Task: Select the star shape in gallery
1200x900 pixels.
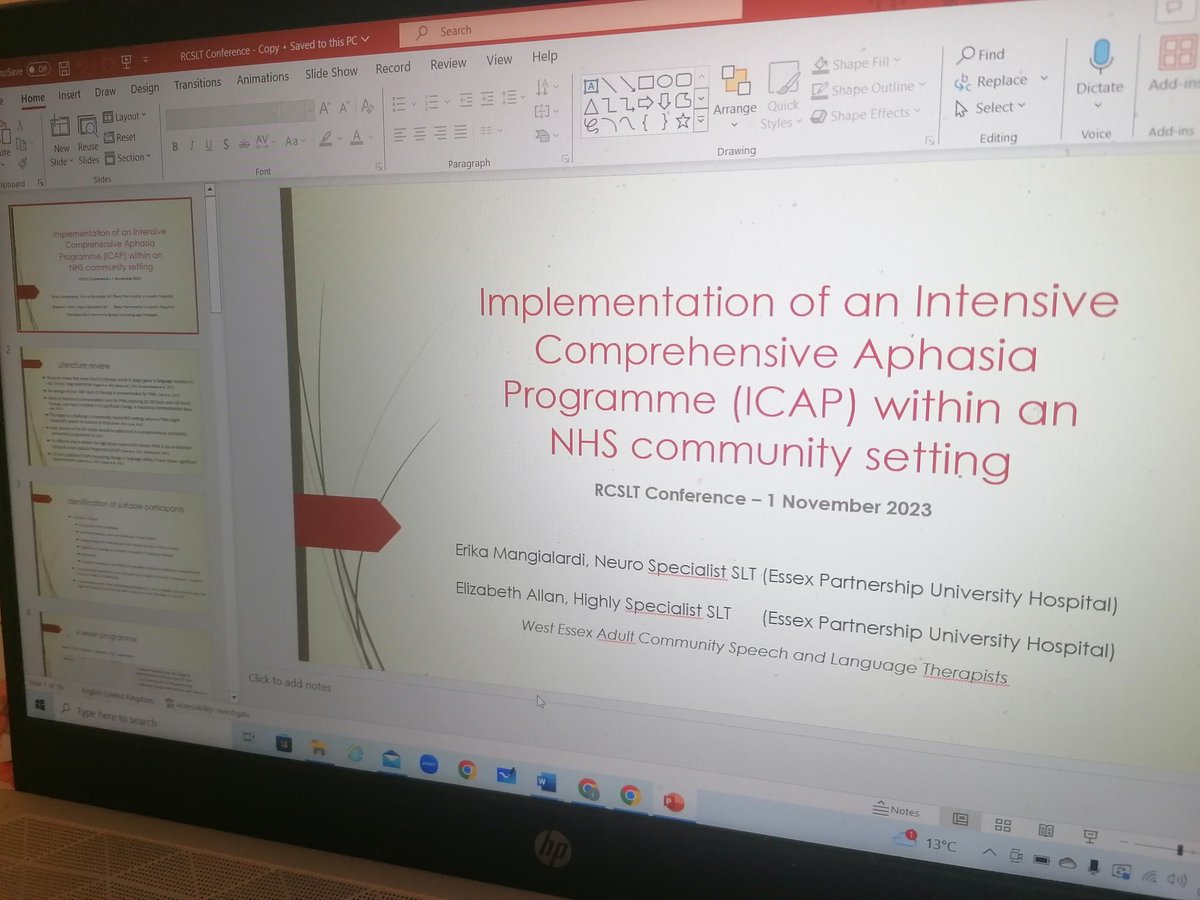Action: (x=683, y=121)
